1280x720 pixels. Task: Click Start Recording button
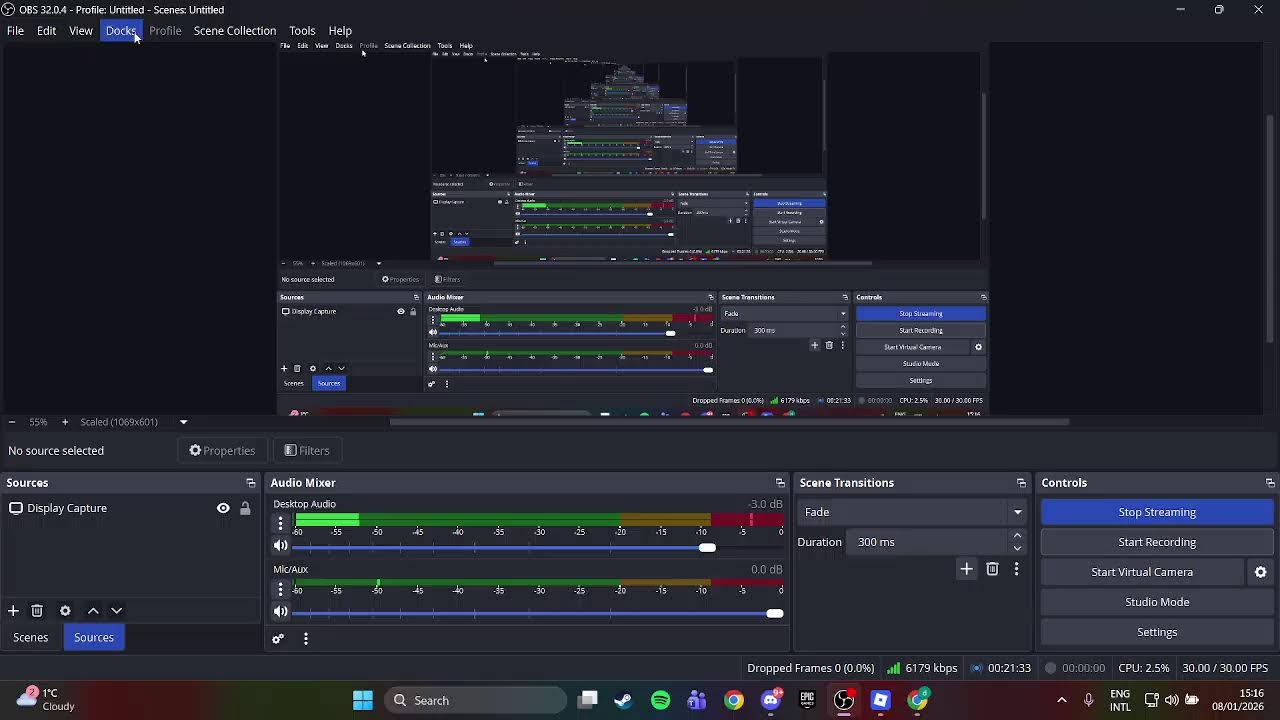(x=1157, y=542)
